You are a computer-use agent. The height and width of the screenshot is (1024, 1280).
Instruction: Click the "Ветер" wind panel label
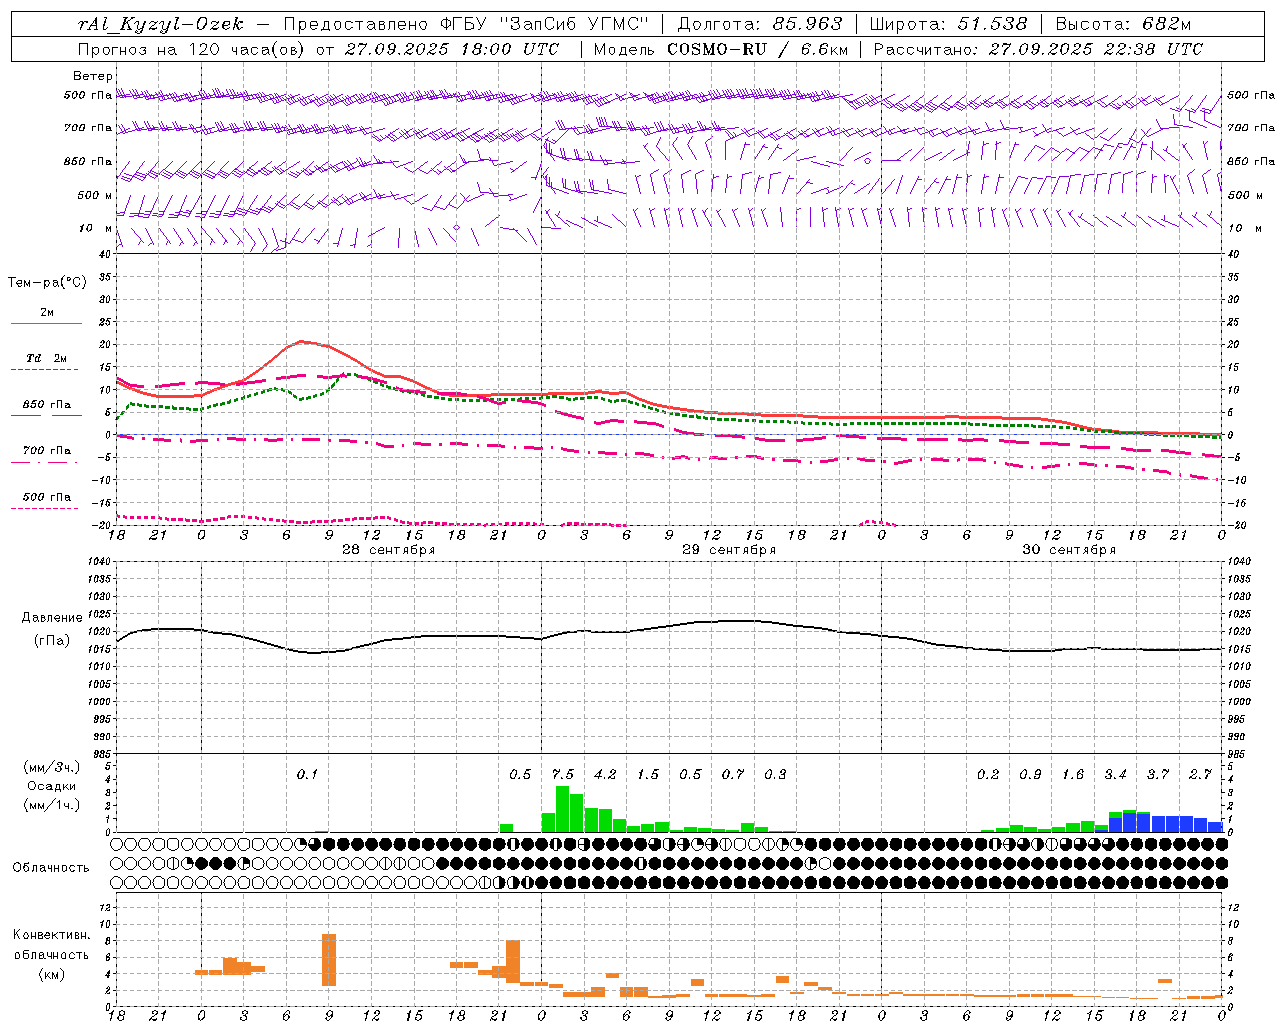pyautogui.click(x=93, y=76)
